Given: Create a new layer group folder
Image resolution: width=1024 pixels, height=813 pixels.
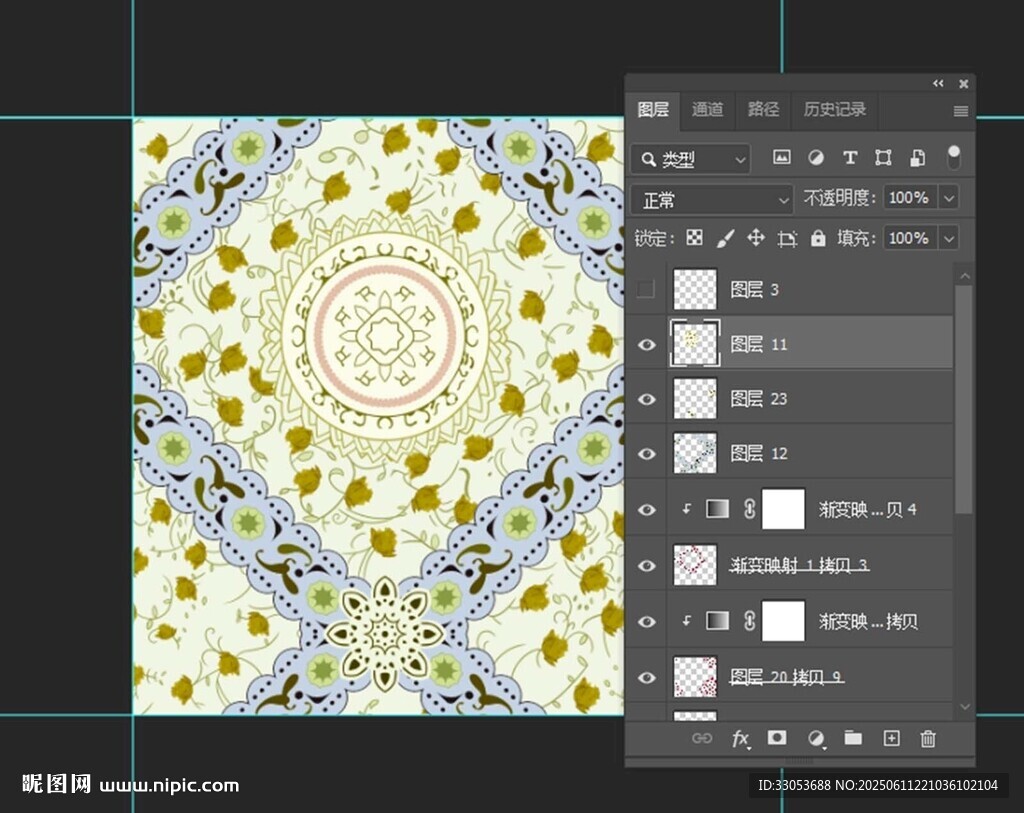Looking at the screenshot, I should (853, 738).
